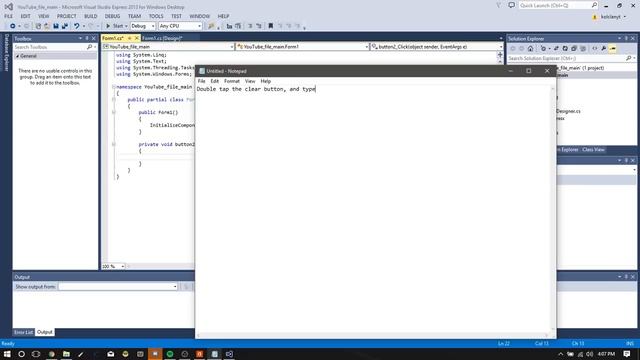Click the Save All toolbar icon
Viewport: 640px width, 360px height.
(x=64, y=26)
